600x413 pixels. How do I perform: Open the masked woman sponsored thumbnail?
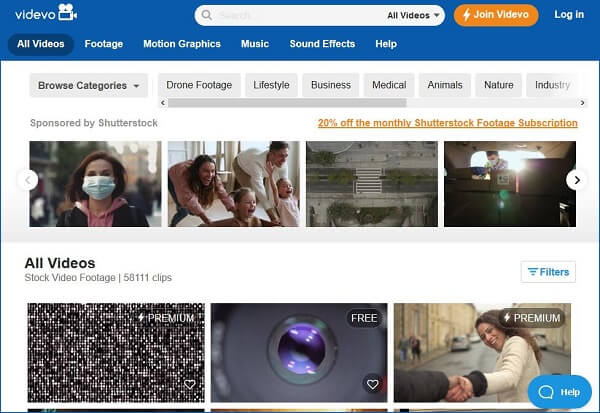point(95,184)
